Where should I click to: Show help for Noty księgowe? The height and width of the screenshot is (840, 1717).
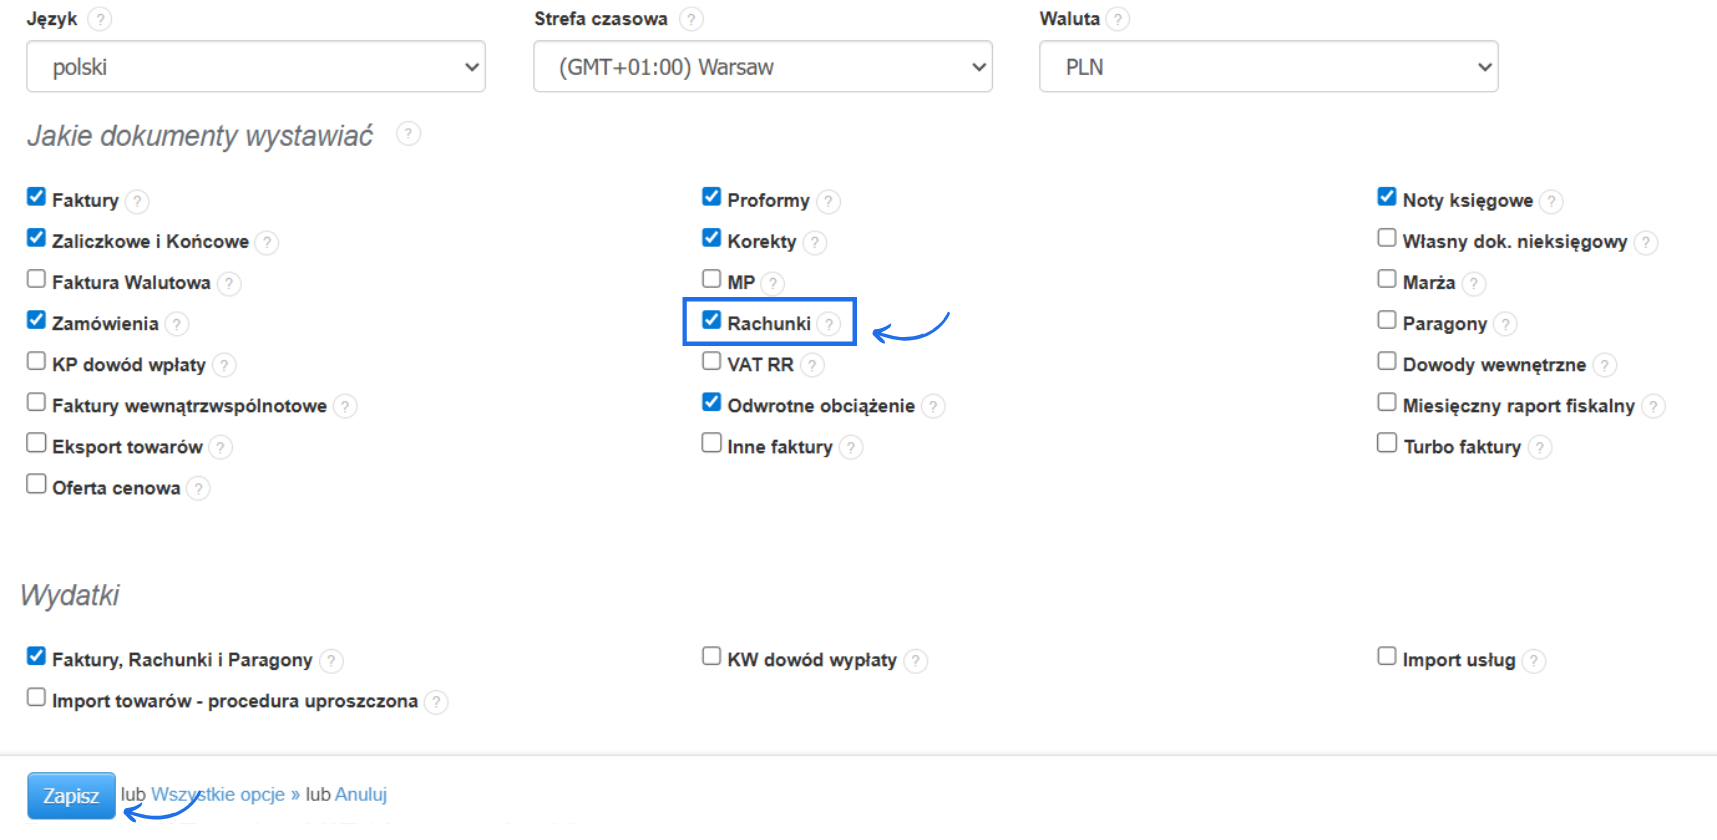coord(1551,201)
